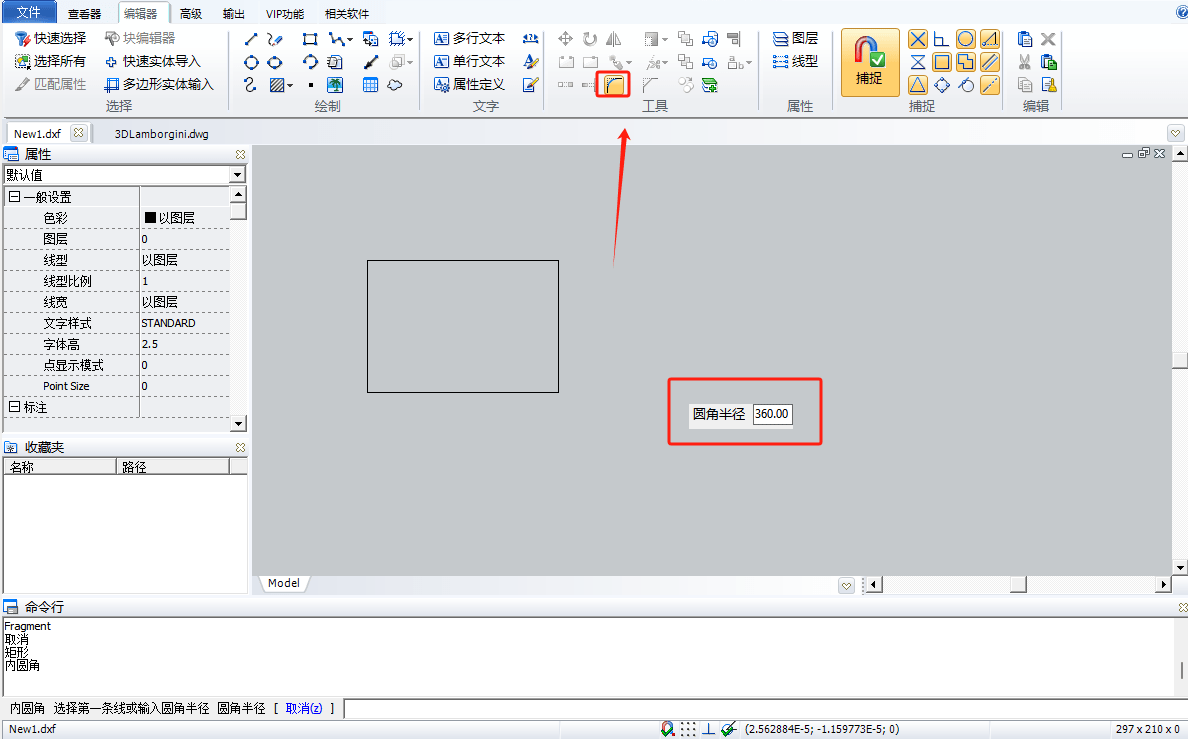Click the 多行文本 button
Image resolution: width=1188 pixels, height=739 pixels.
470,39
